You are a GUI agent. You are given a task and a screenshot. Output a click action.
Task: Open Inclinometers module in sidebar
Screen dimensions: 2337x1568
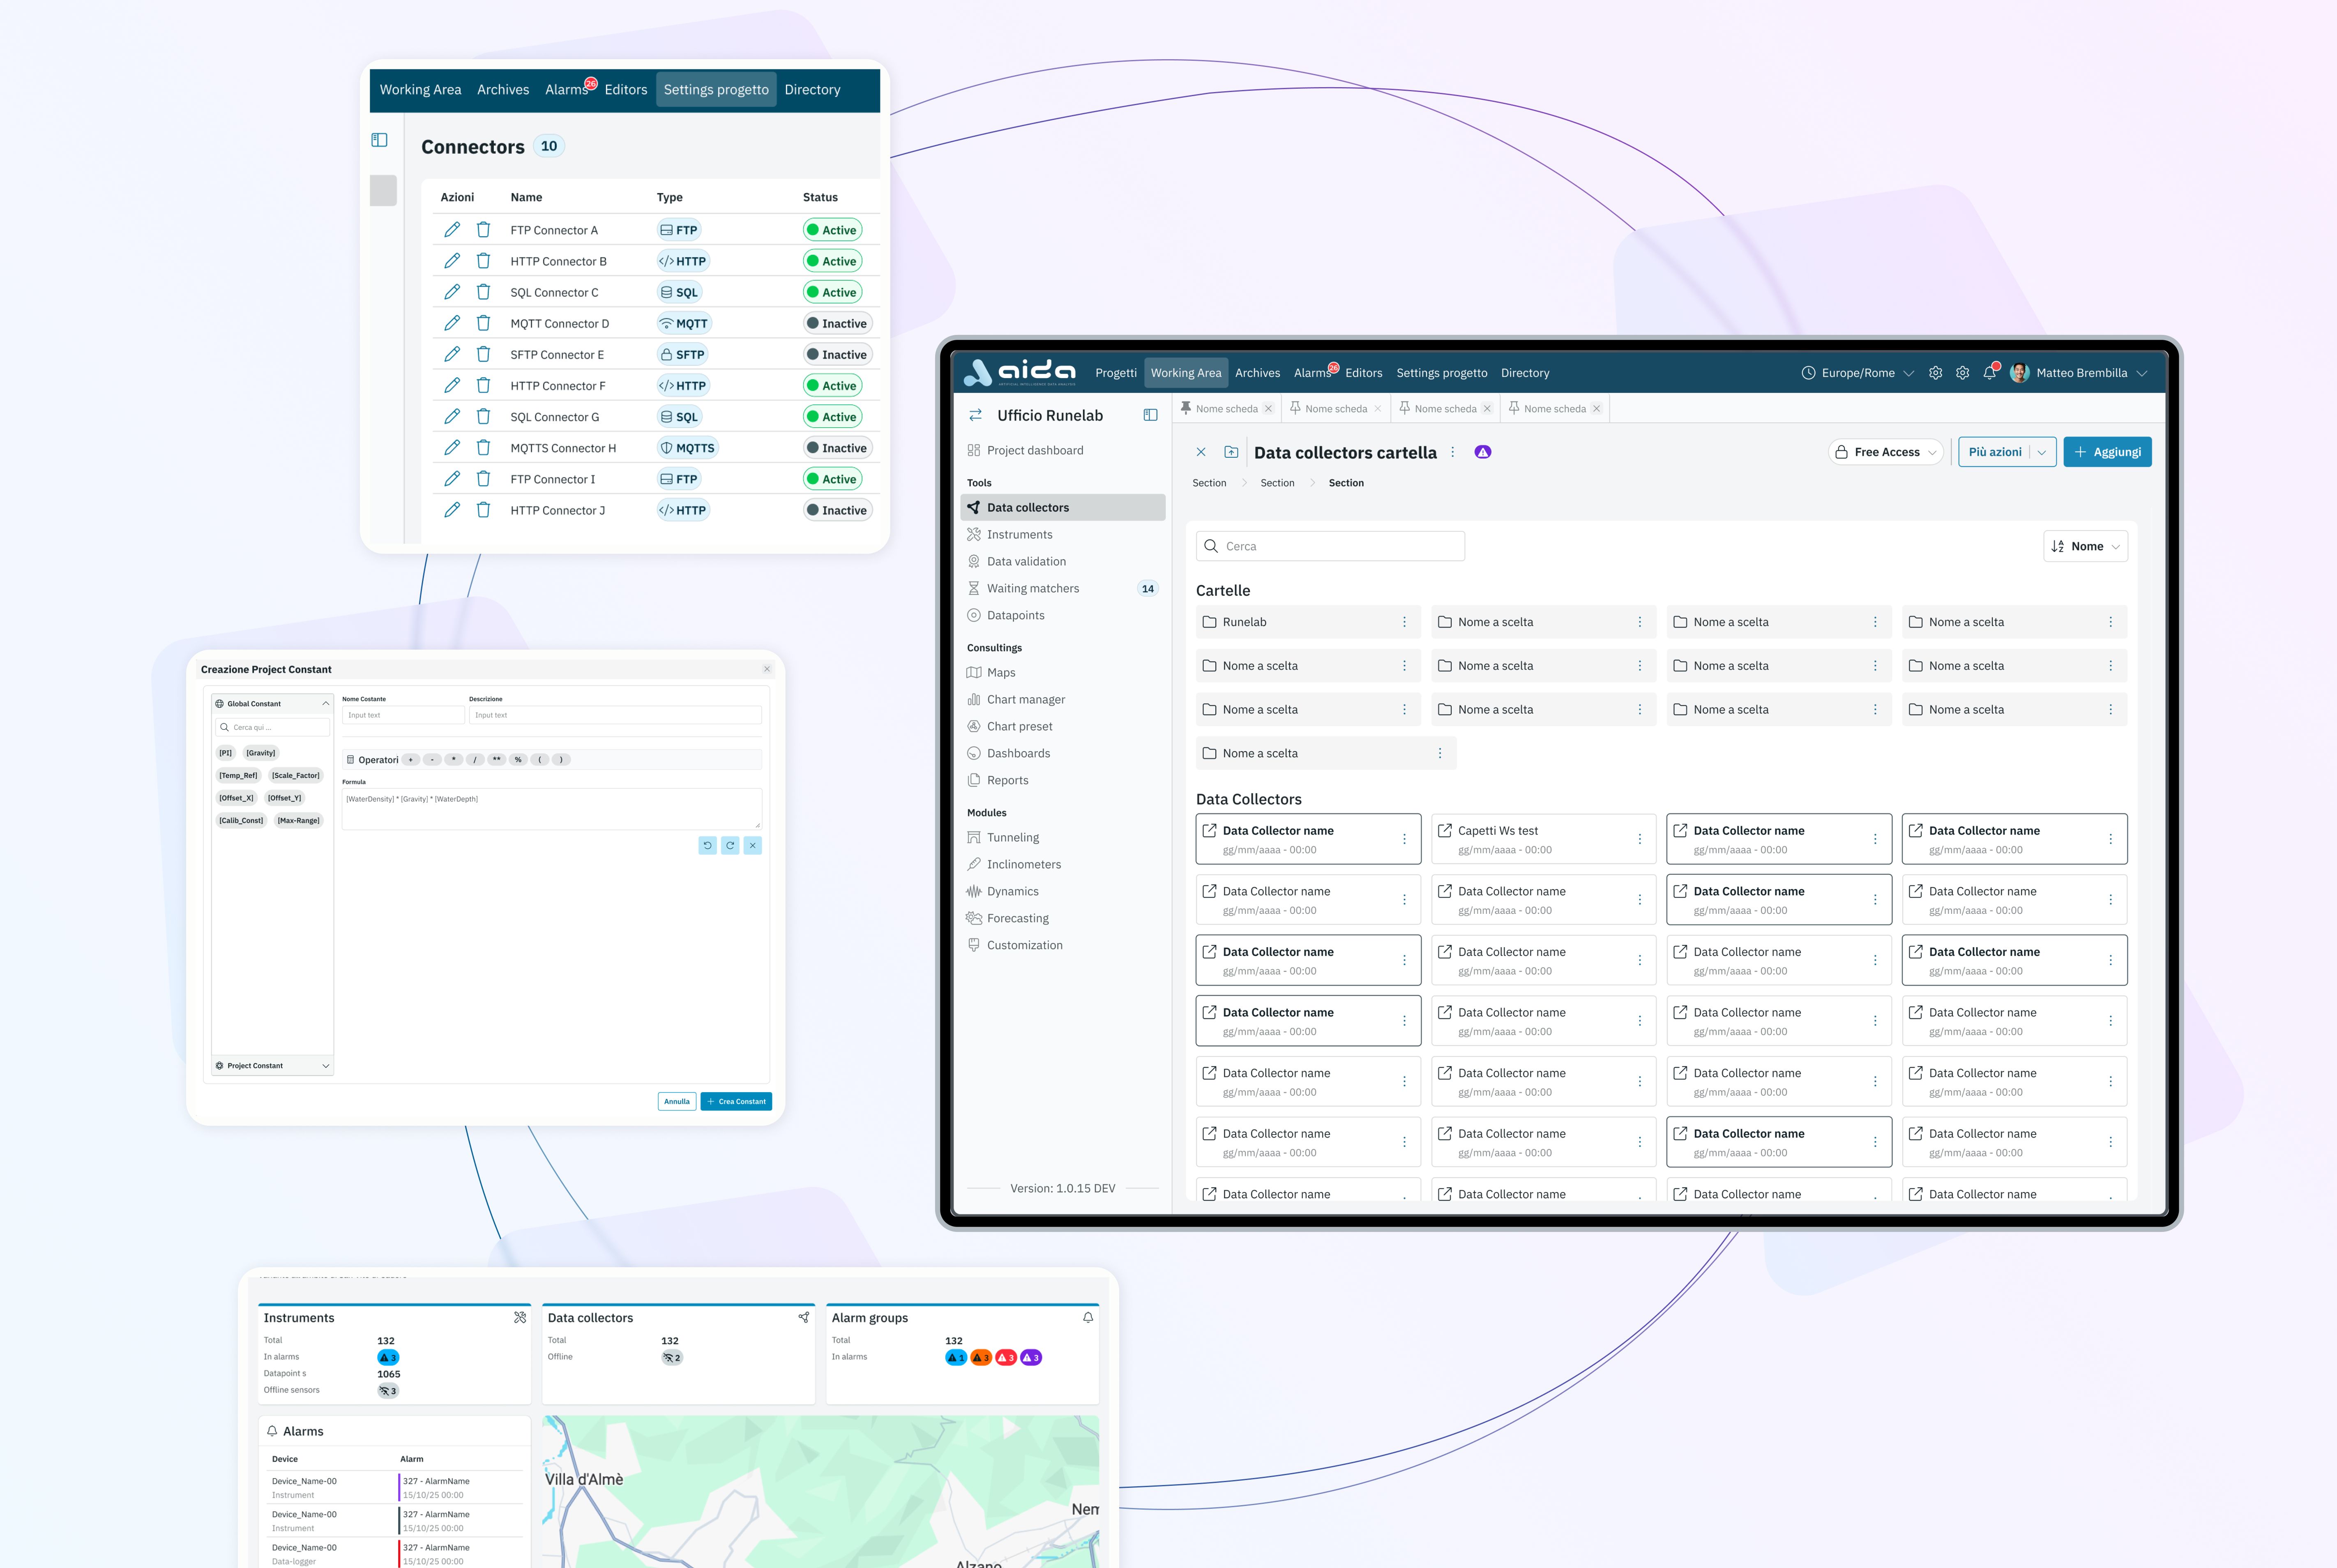tap(1063, 864)
